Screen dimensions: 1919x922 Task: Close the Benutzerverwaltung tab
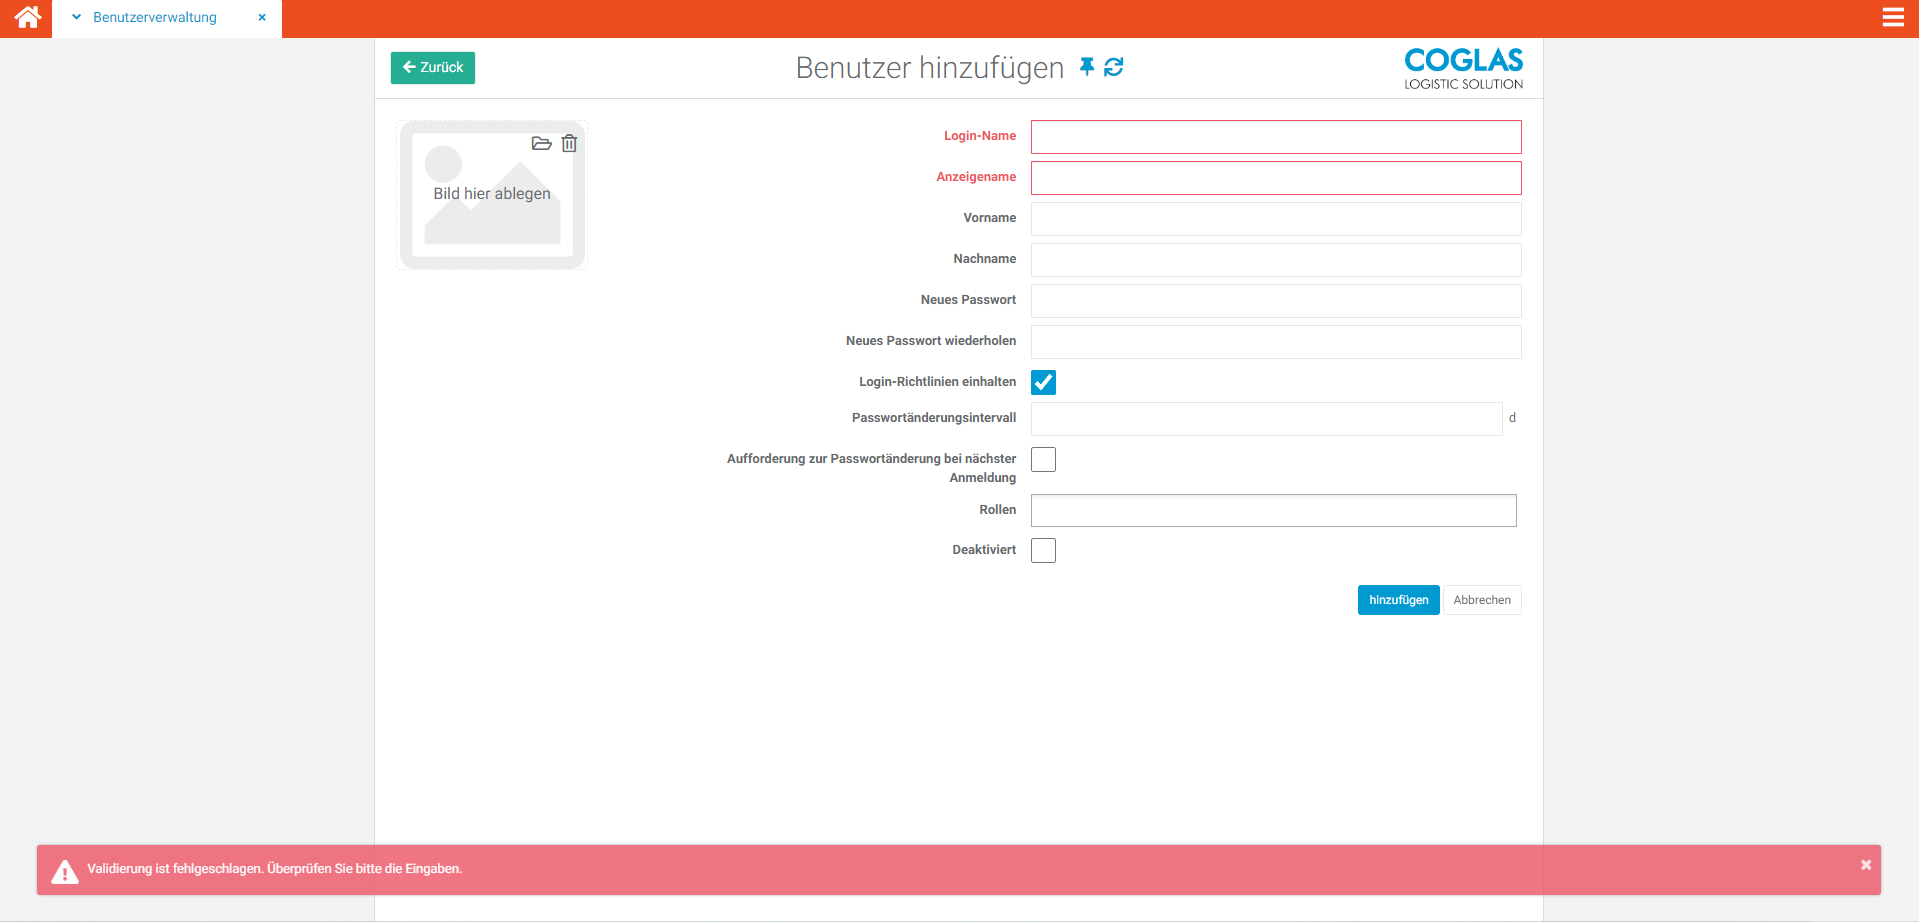262,18
